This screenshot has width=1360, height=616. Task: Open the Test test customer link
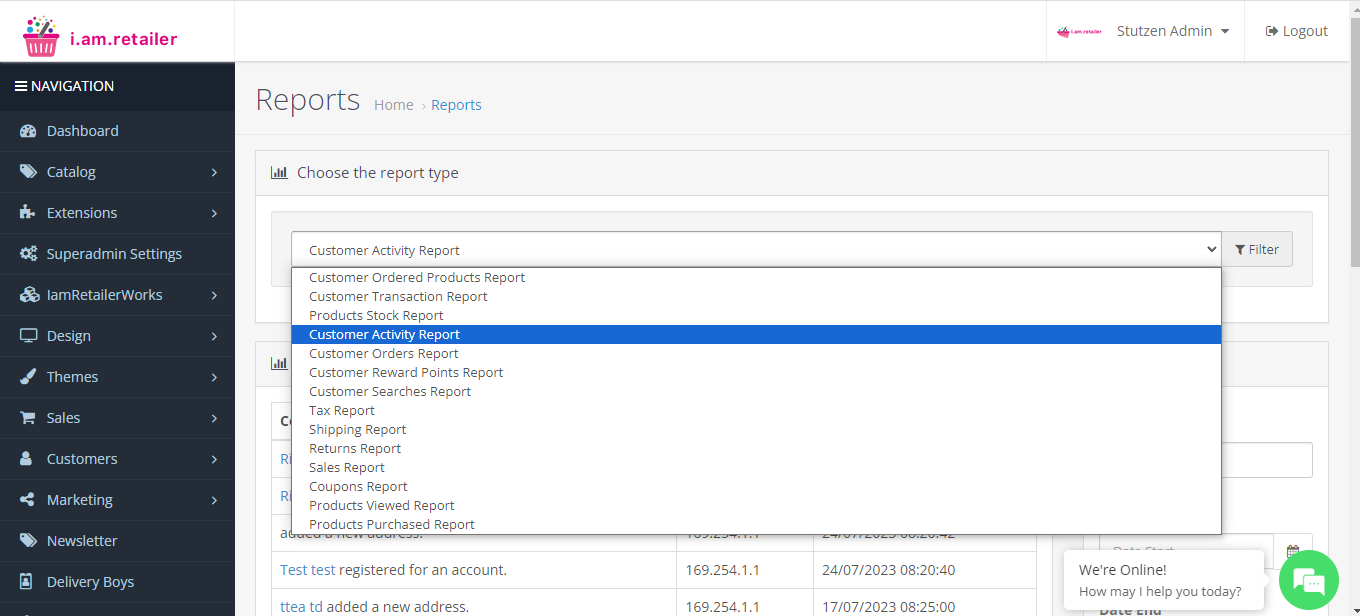(x=308, y=570)
